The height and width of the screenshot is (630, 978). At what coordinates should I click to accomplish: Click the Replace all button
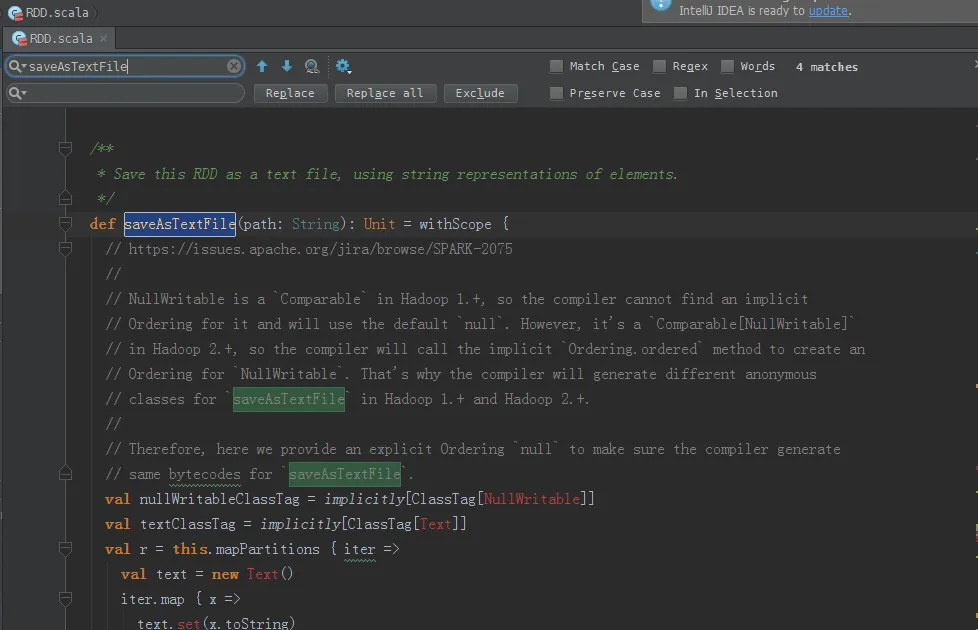(x=385, y=93)
